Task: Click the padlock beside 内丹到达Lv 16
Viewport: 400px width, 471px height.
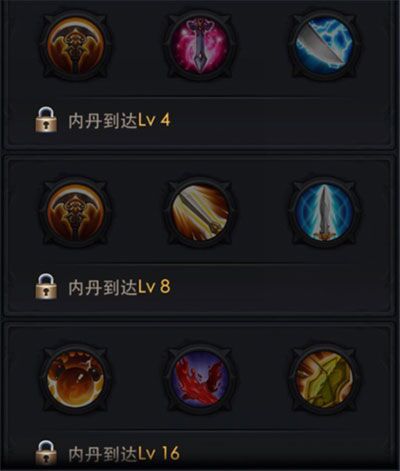Action: coord(46,453)
